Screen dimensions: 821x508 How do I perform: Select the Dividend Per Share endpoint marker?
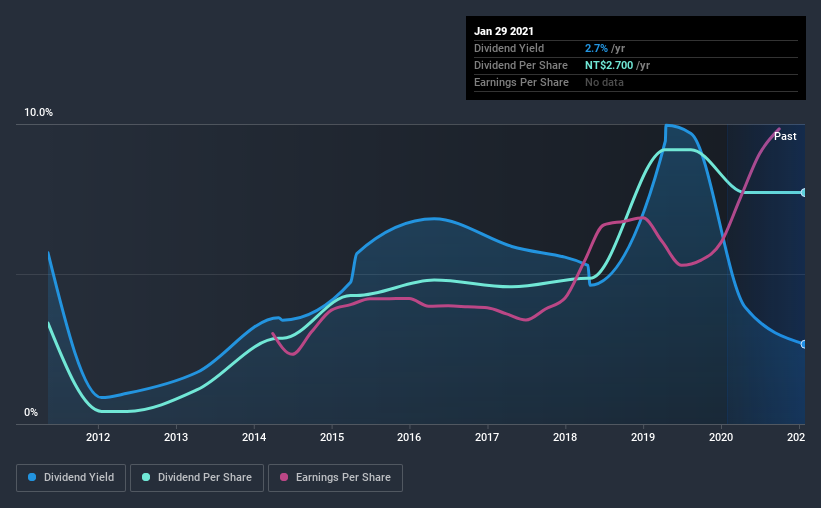click(804, 193)
